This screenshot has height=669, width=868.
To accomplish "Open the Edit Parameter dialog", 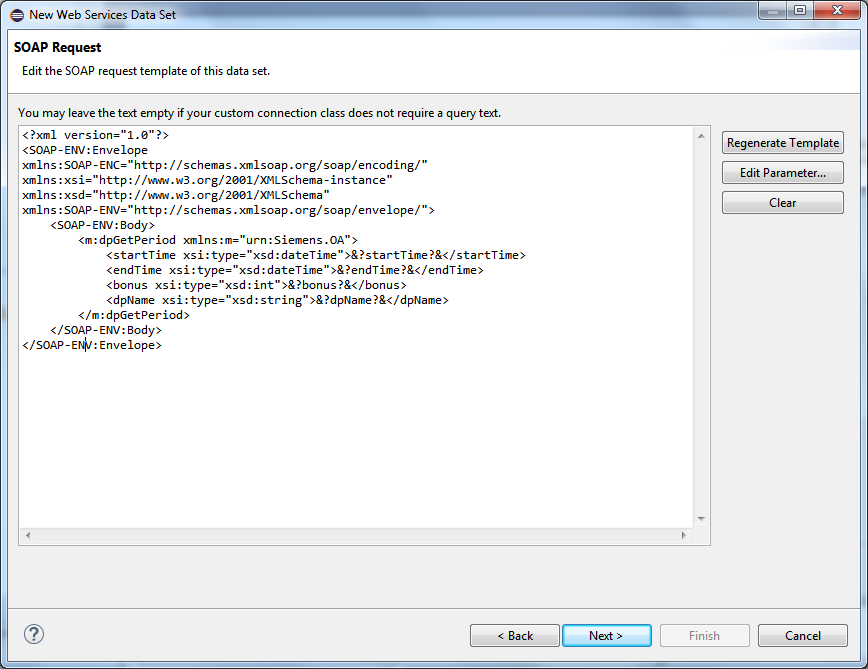I will point(782,173).
